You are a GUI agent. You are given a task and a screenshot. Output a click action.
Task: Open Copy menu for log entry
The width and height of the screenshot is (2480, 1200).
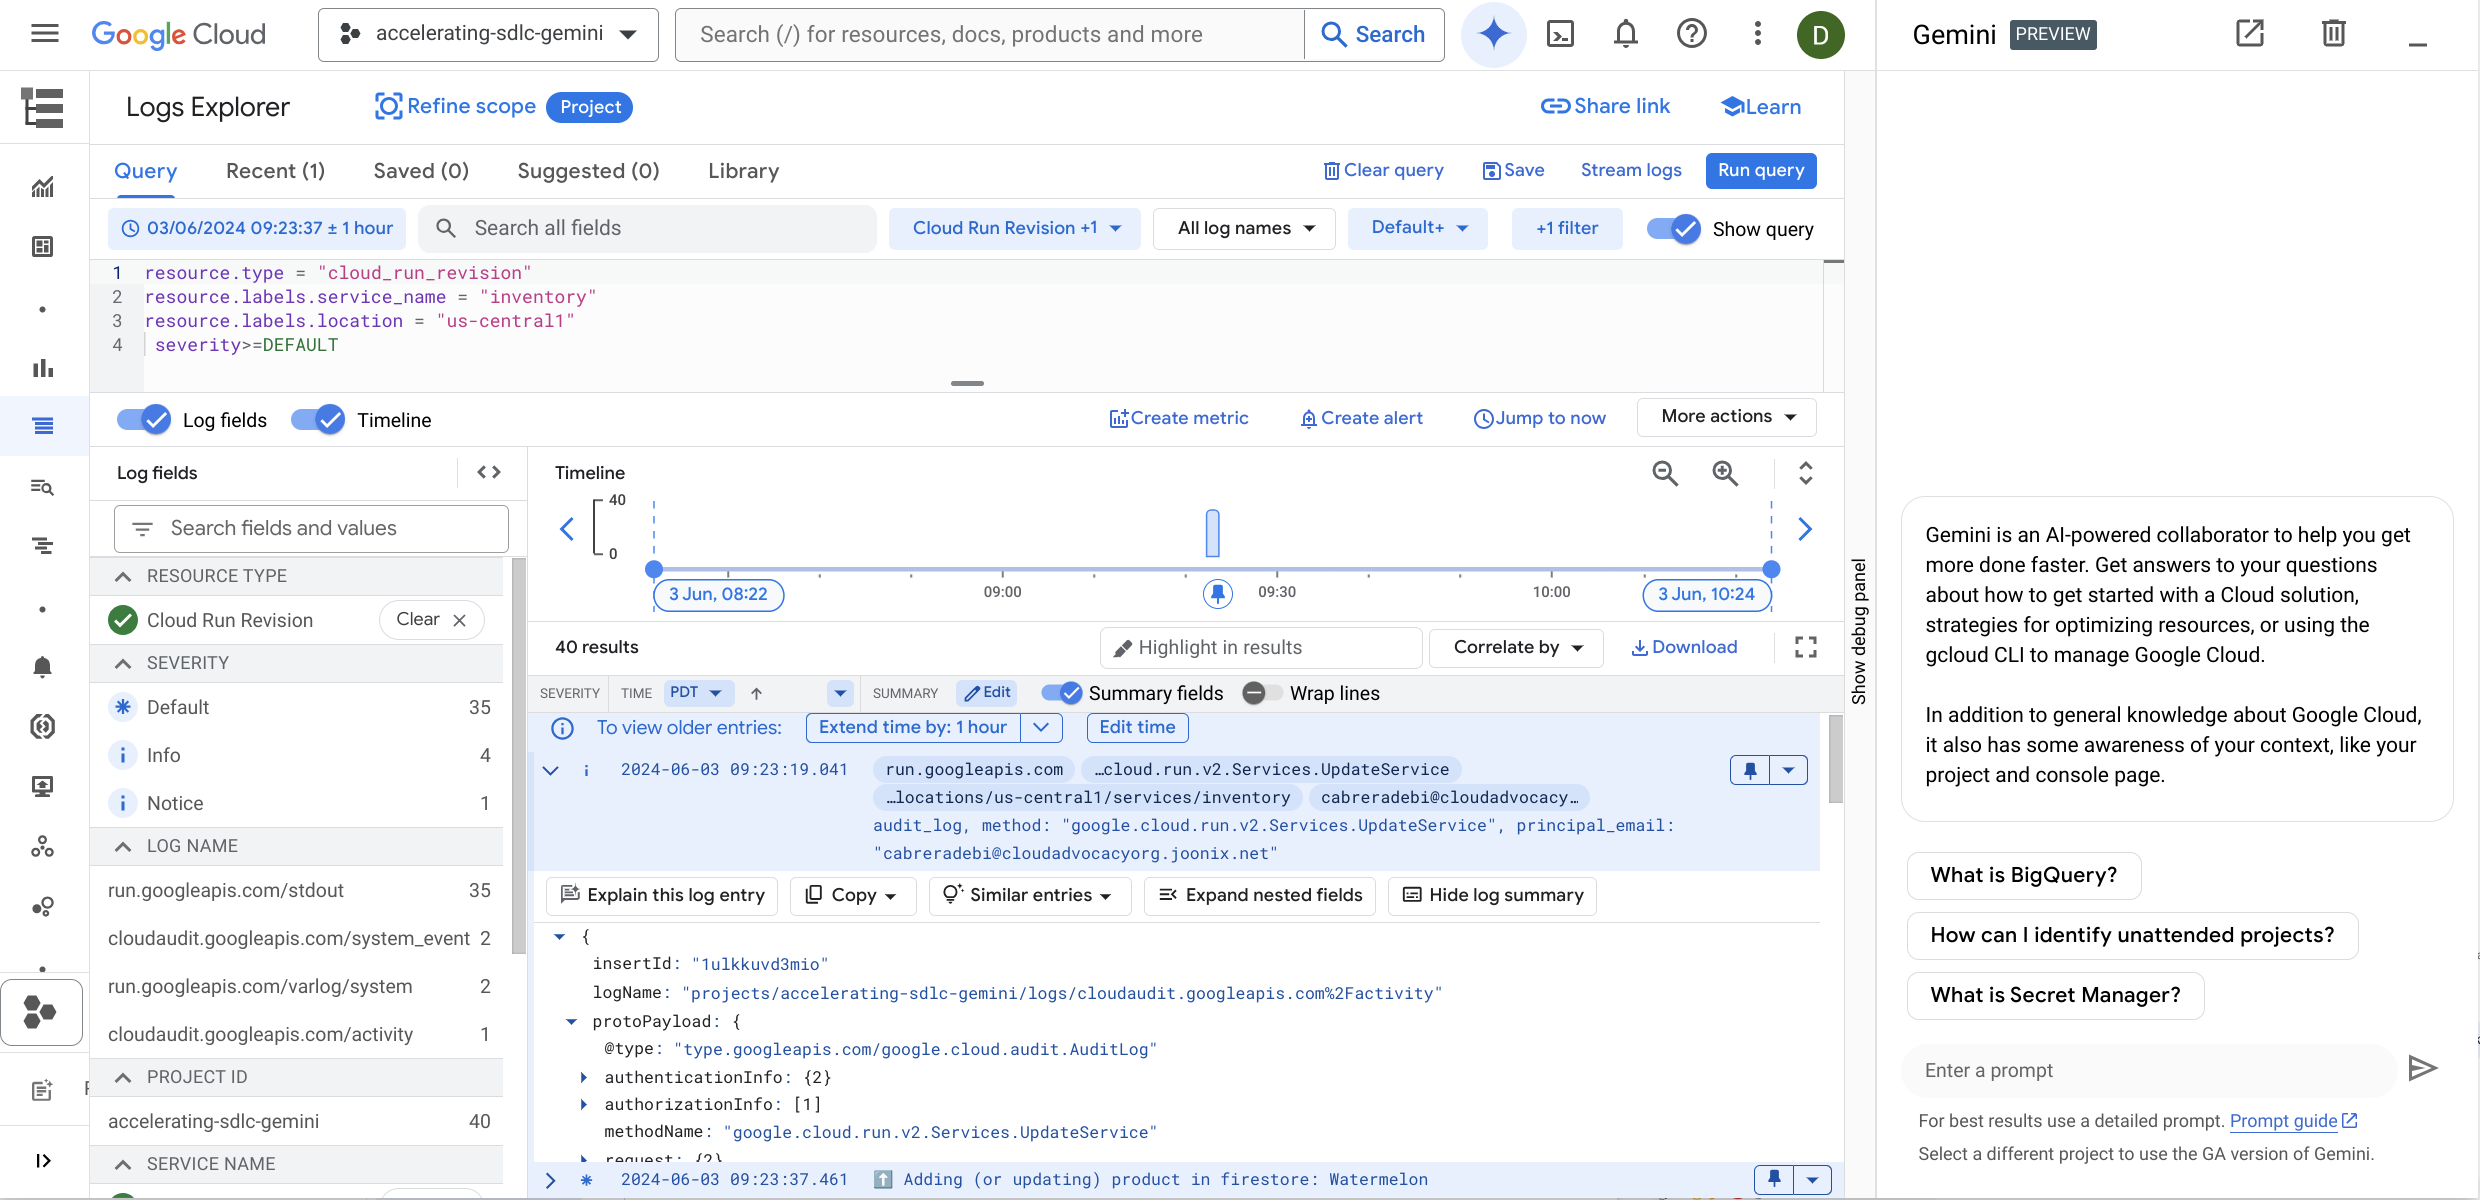[853, 895]
